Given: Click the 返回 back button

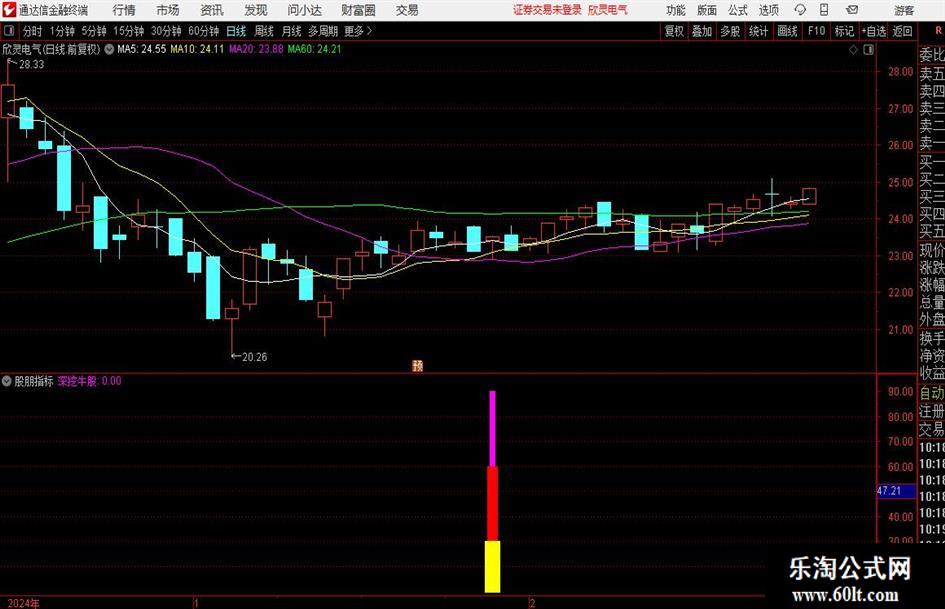Looking at the screenshot, I should click(902, 31).
